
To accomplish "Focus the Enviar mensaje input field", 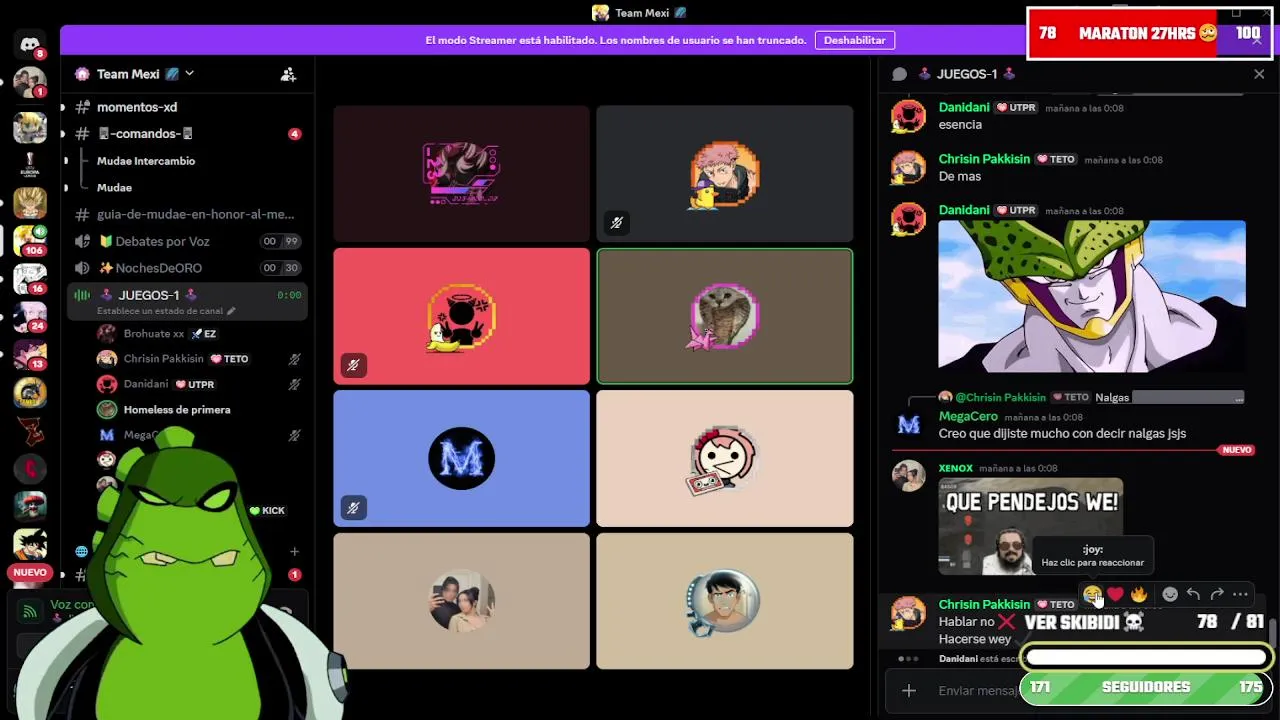I will pyautogui.click(x=978, y=690).
